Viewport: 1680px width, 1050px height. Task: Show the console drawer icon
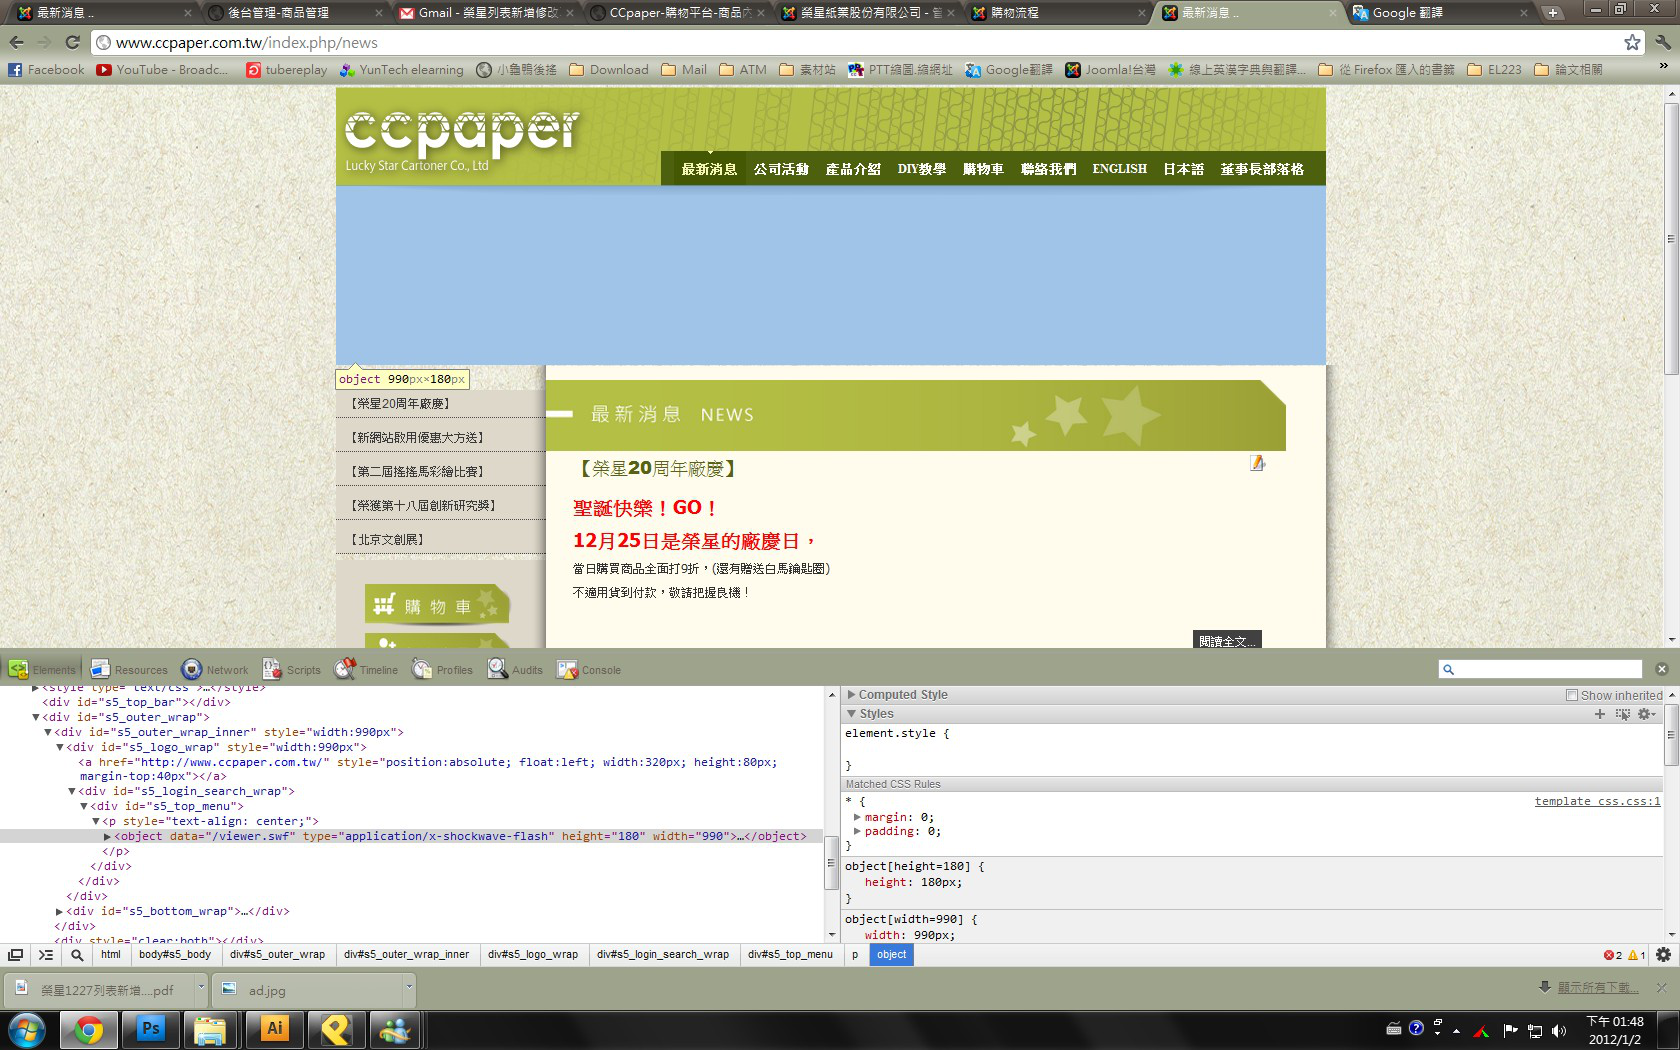pyautogui.click(x=46, y=955)
